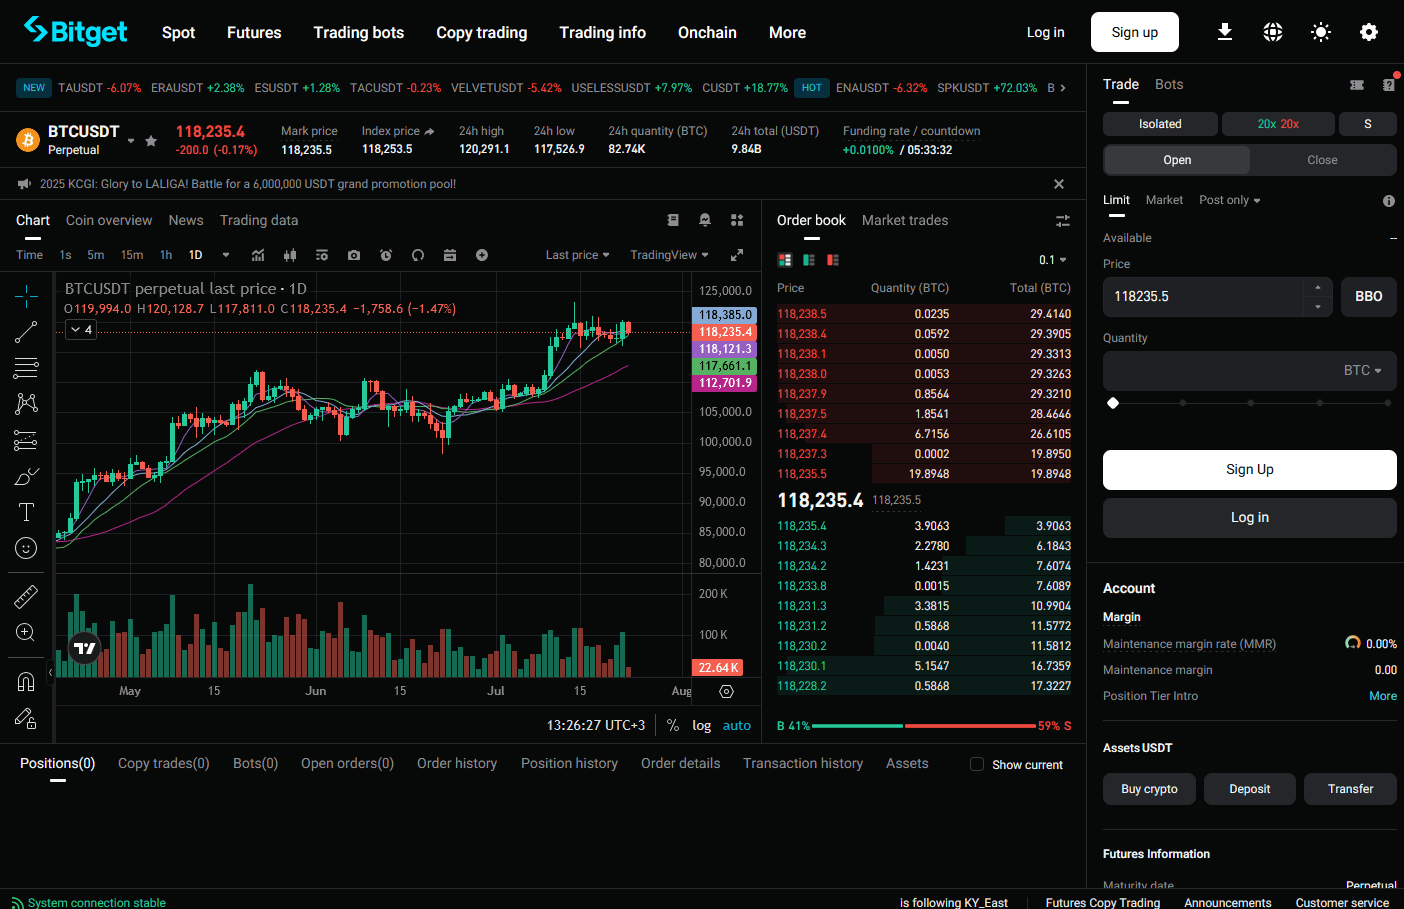Open order book settings sliders icon
The height and width of the screenshot is (909, 1404).
tap(1063, 220)
